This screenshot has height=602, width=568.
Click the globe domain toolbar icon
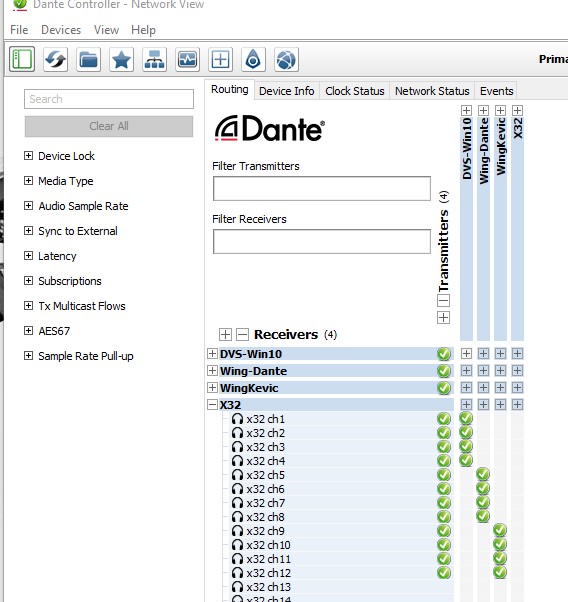click(286, 60)
